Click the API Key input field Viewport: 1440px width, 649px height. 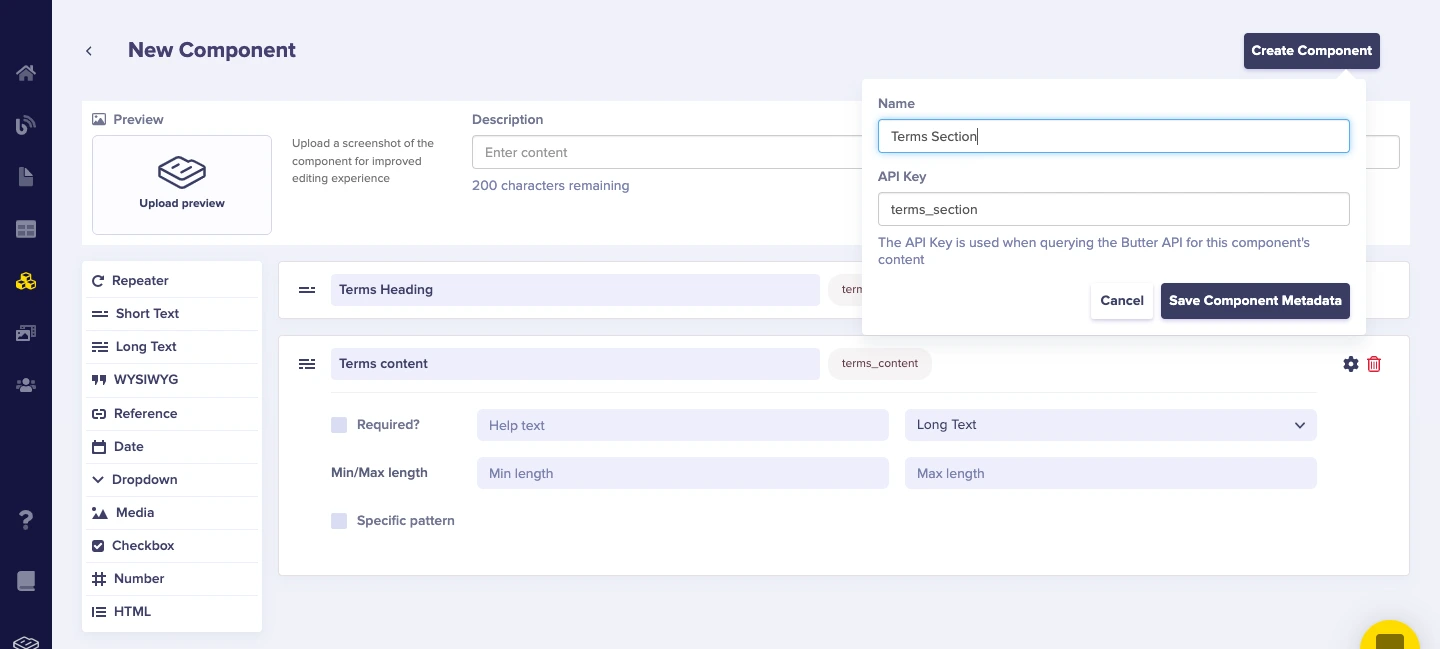coord(1113,210)
